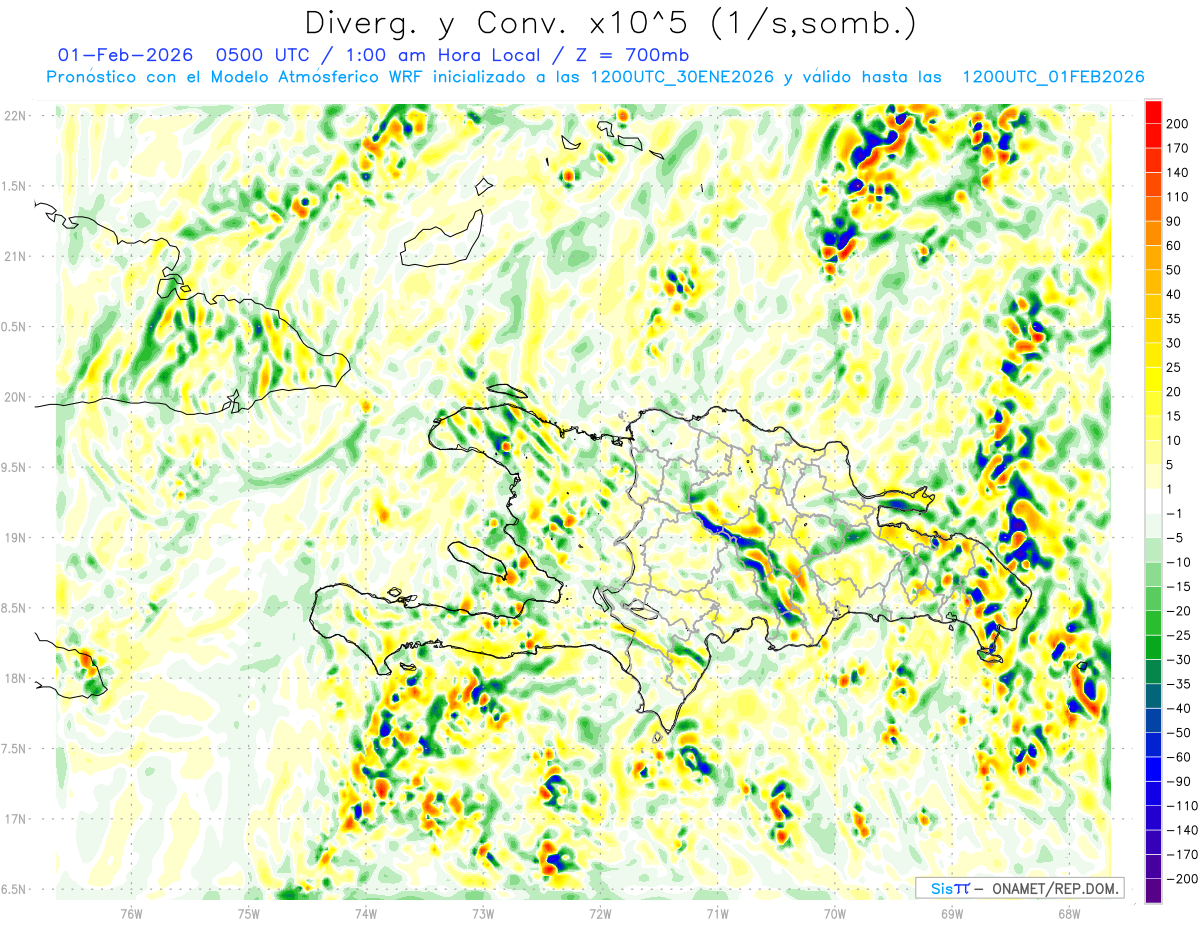Click the '1200UTC_30ENE2026' initialization time
Screen dimensions: 1200x927
coord(682,77)
